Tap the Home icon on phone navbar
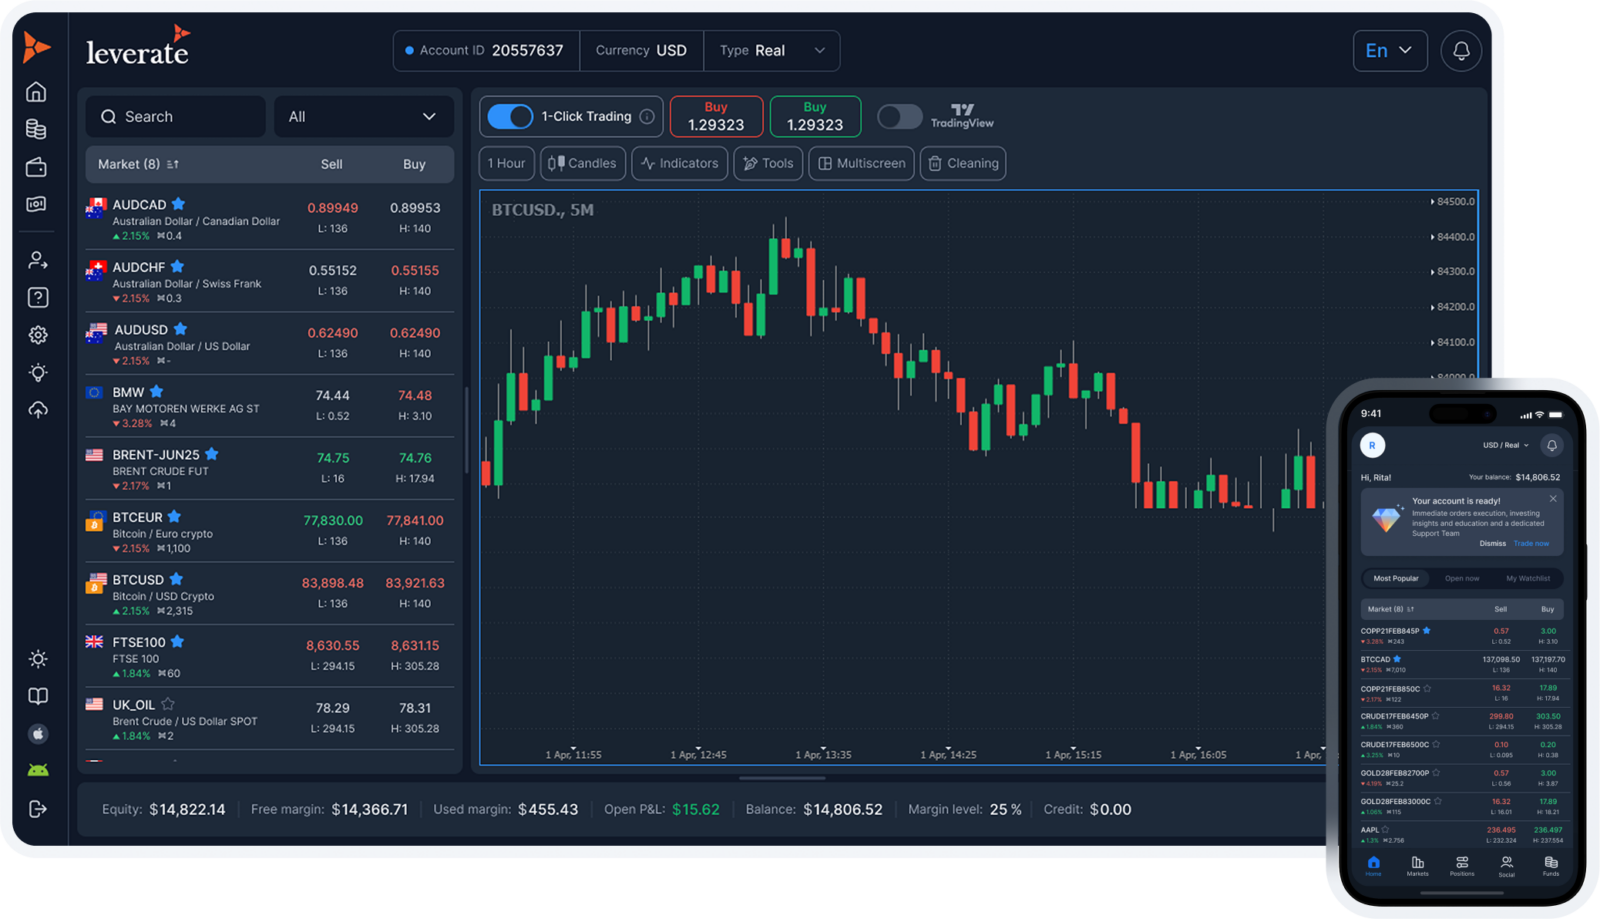Image resolution: width=1600 pixels, height=919 pixels. click(1374, 866)
